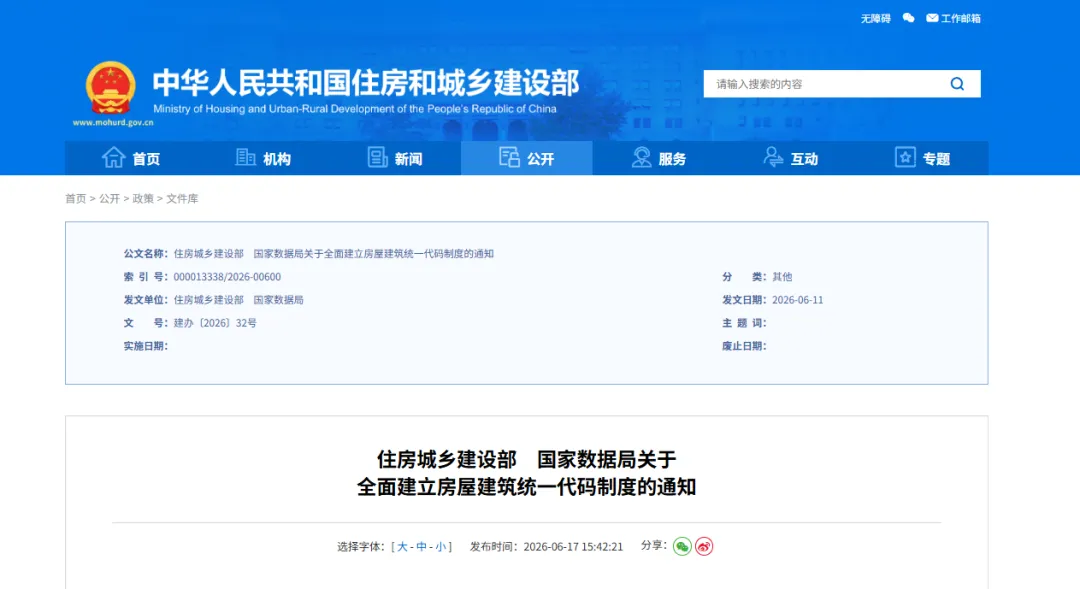Open the 互动 nav tab
This screenshot has width=1080, height=589.
coord(791,158)
